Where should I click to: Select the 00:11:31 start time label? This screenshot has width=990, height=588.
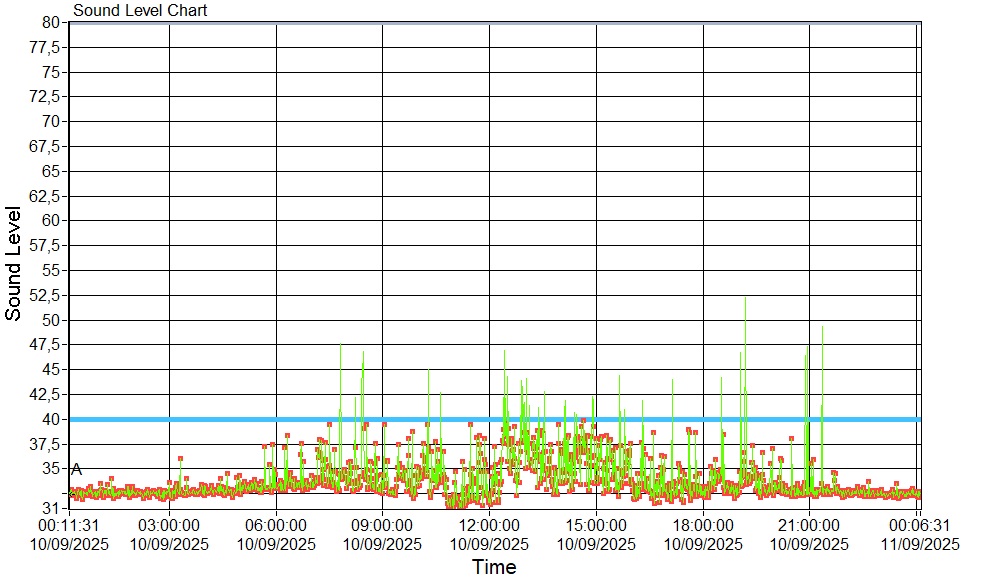click(68, 524)
